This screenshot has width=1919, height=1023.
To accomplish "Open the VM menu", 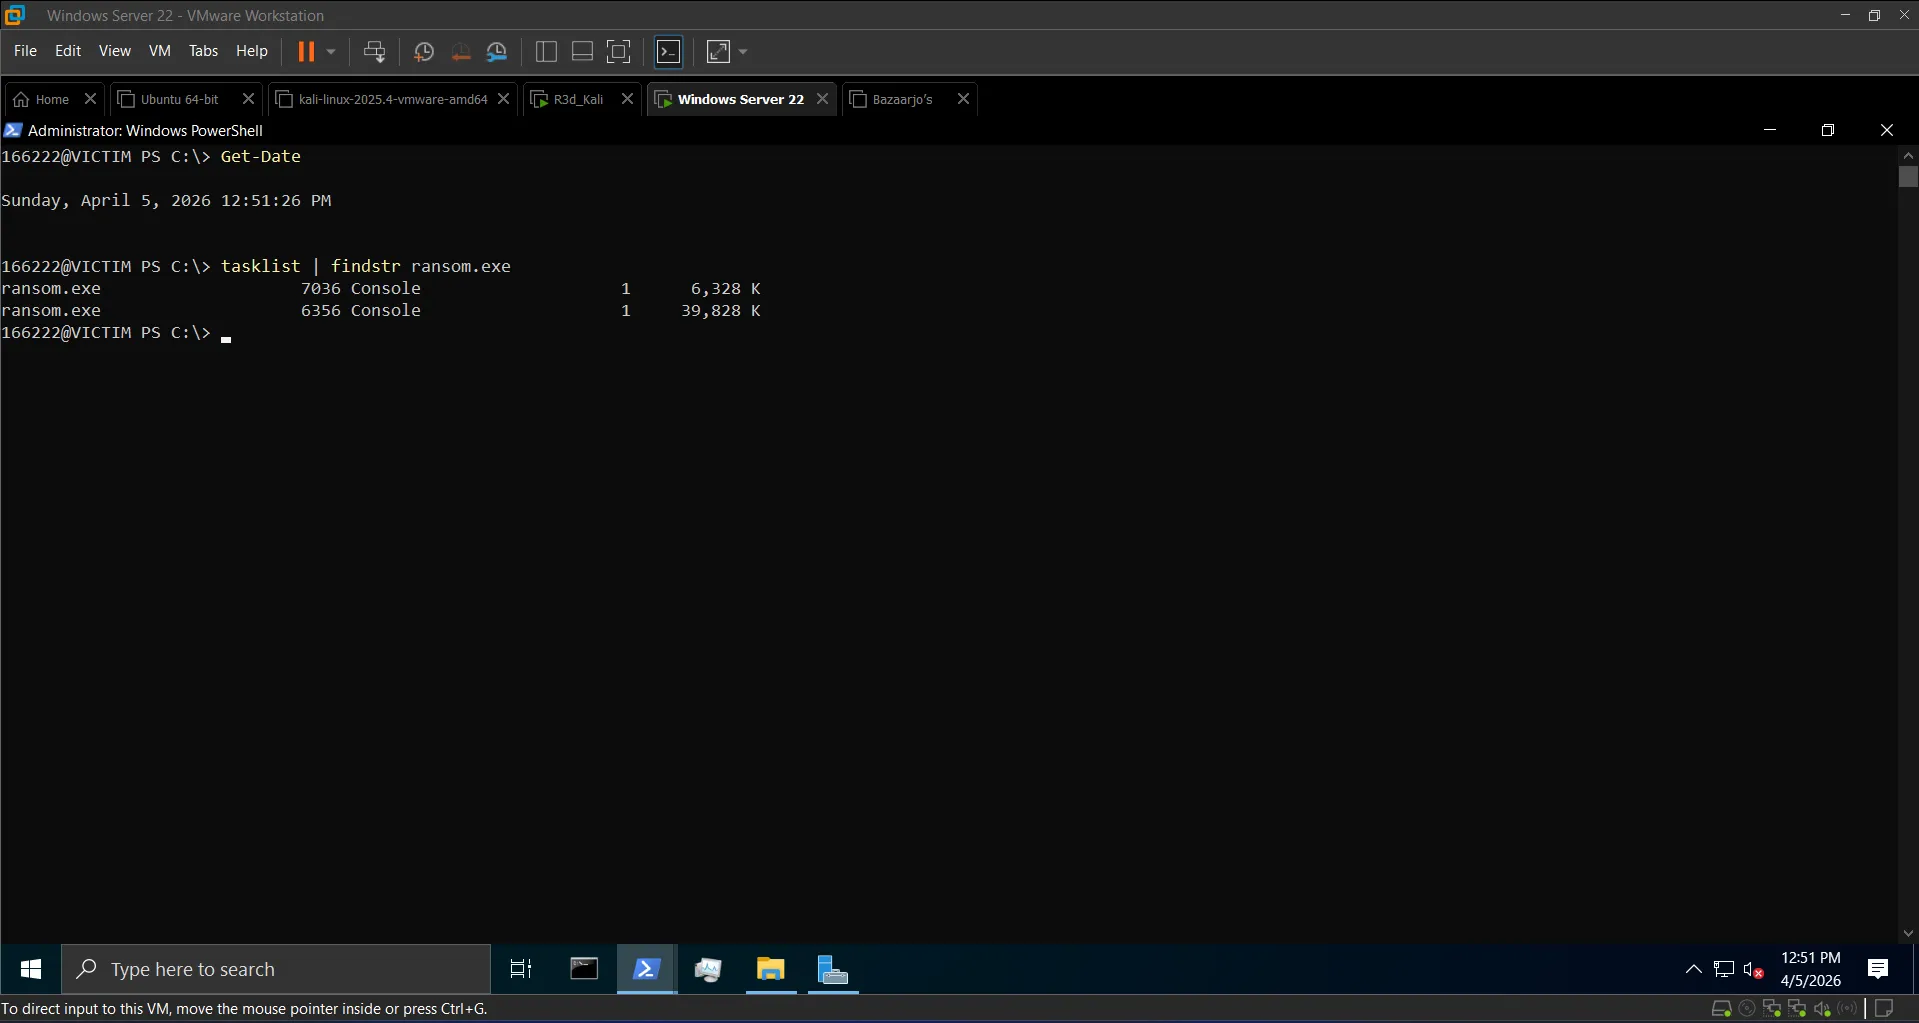I will (160, 51).
